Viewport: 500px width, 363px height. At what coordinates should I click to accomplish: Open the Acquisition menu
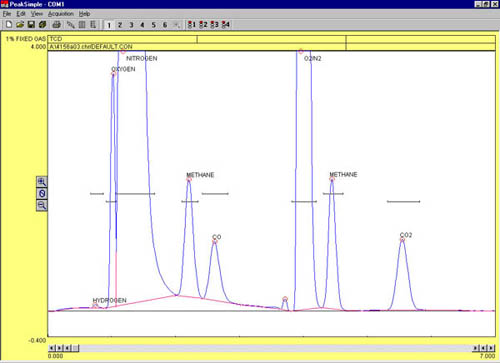61,14
